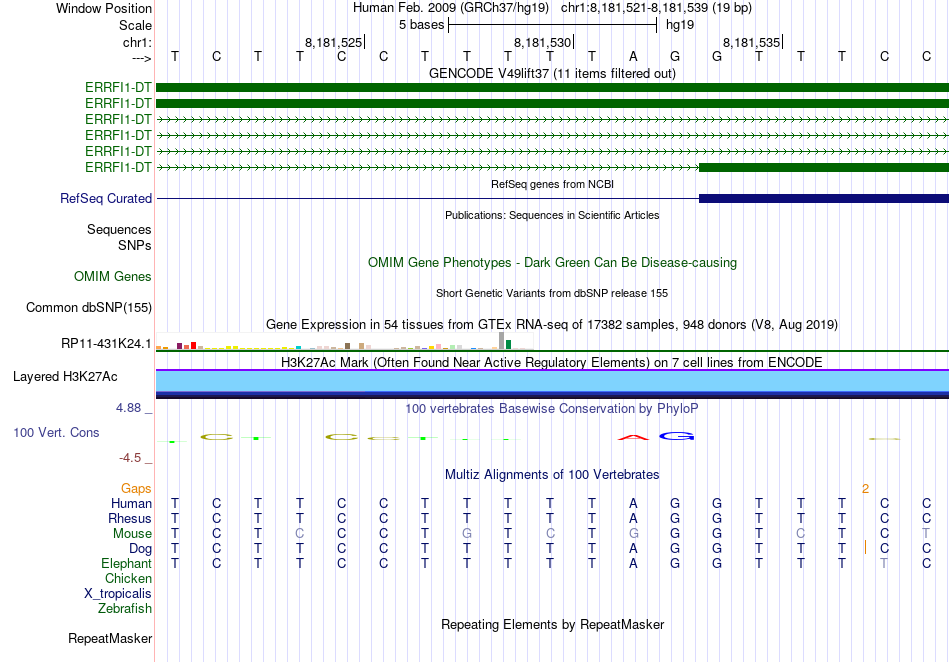Image resolution: width=950 pixels, height=662 pixels.
Task: Click the tallest grey bar in GTEx chart
Action: [501, 341]
